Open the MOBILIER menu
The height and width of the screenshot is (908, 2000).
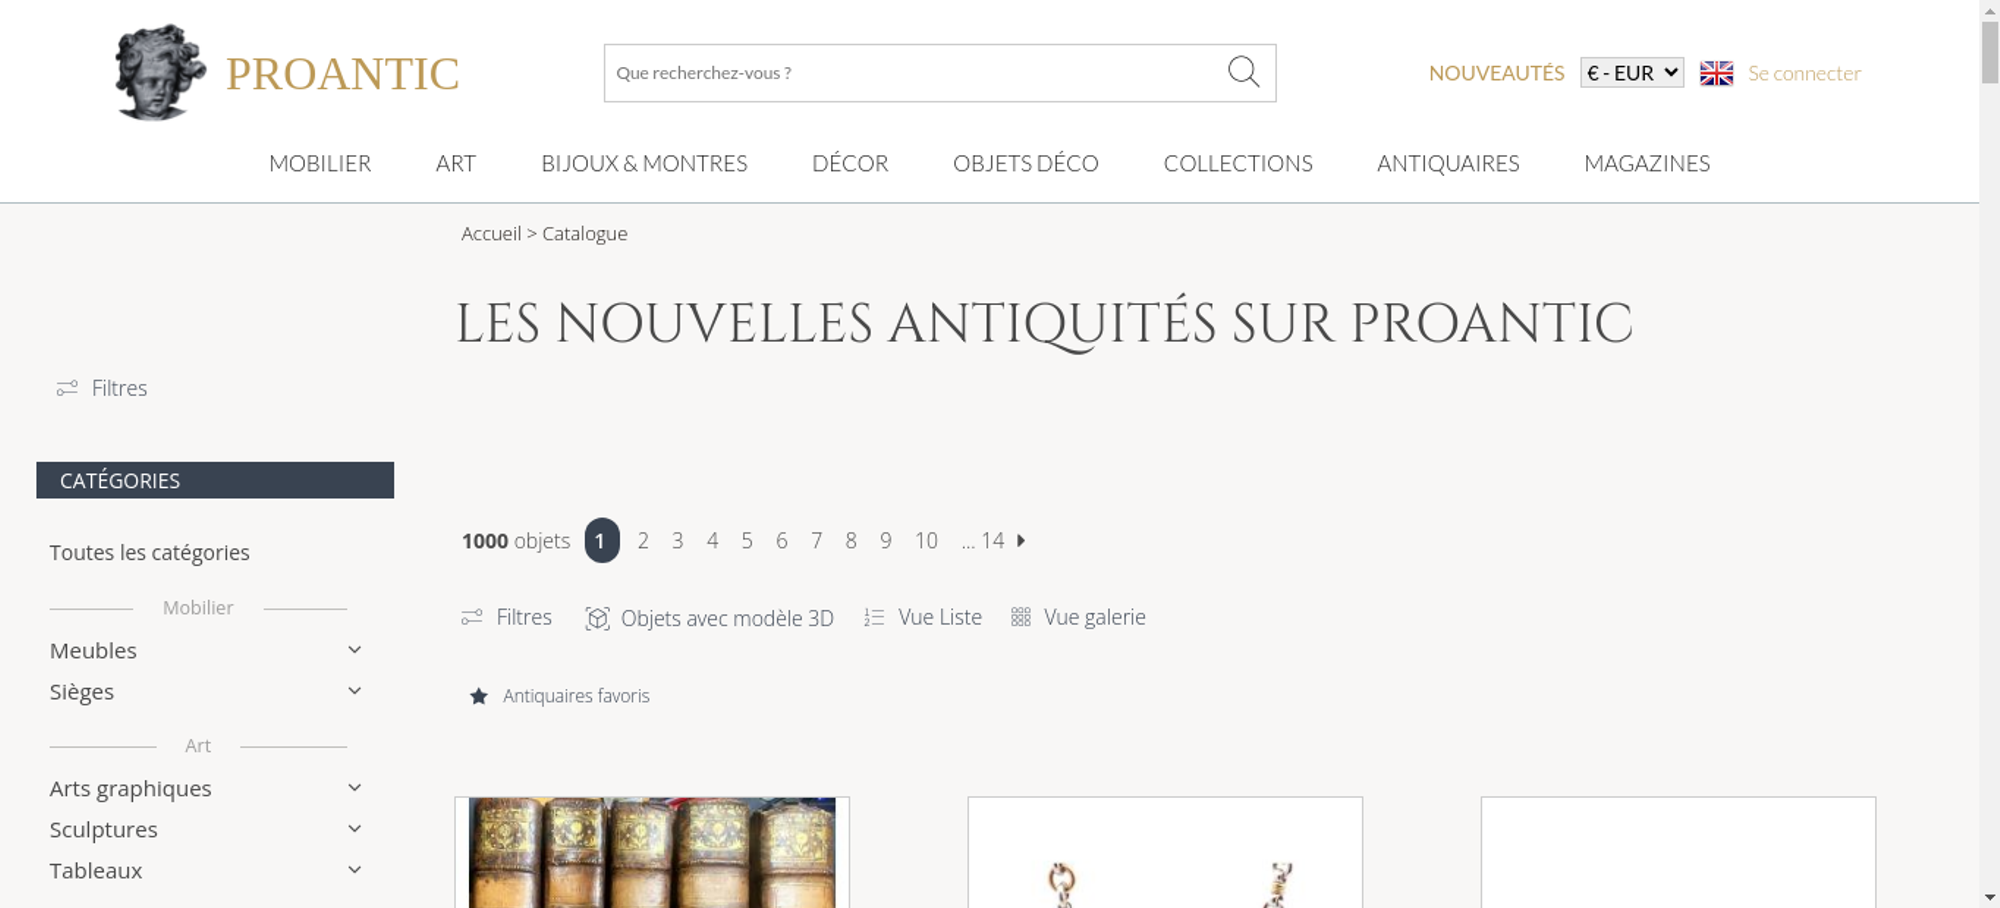coord(320,163)
